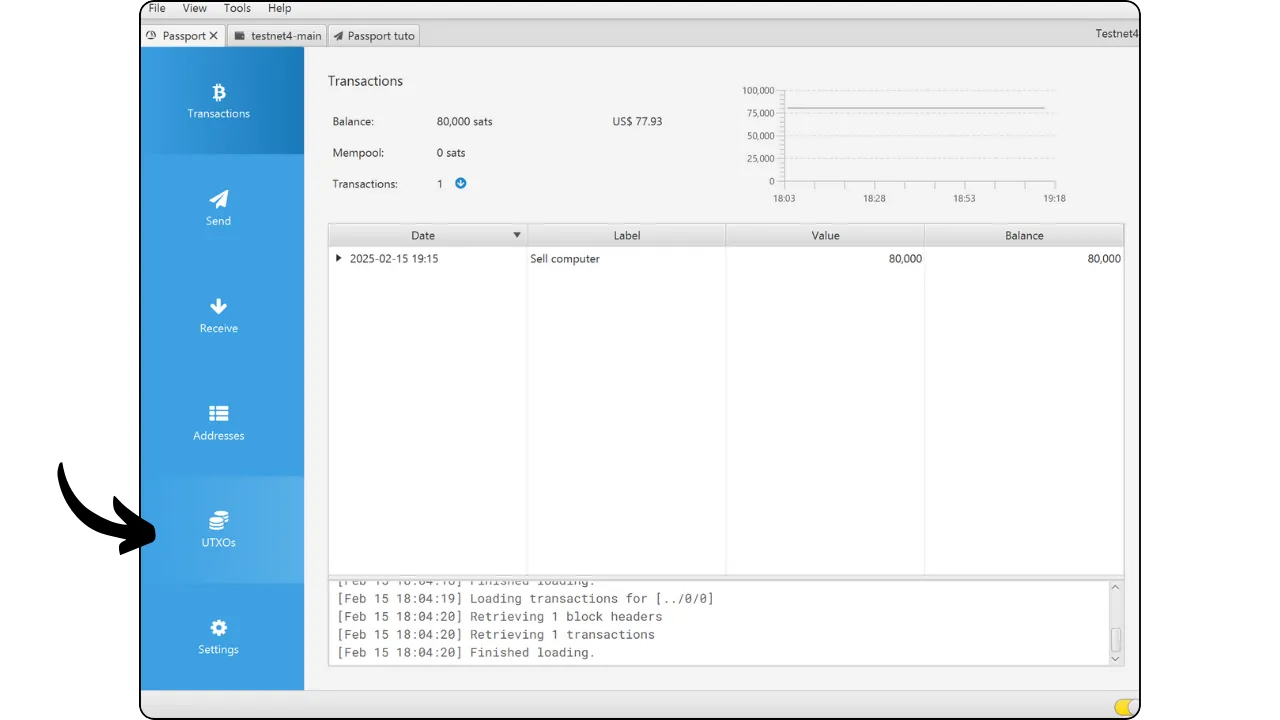
Task: Open the Tools menu
Action: click(x=237, y=8)
